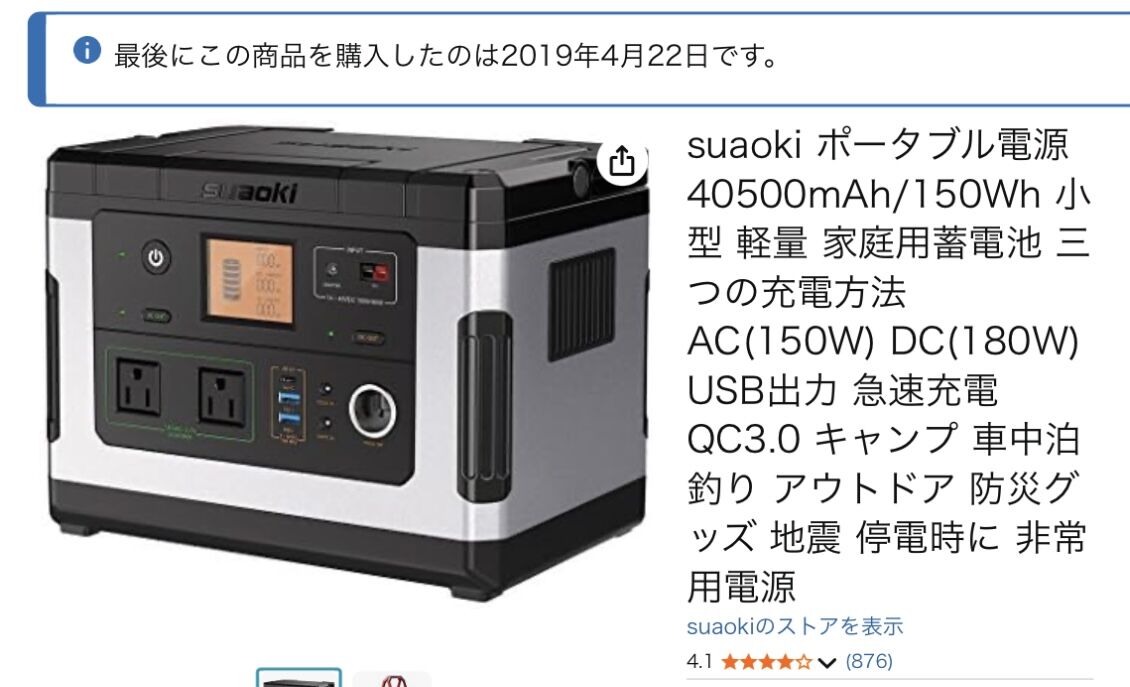Open the suaokiのストアを表示 store link
The height and width of the screenshot is (687, 1130).
coord(795,626)
